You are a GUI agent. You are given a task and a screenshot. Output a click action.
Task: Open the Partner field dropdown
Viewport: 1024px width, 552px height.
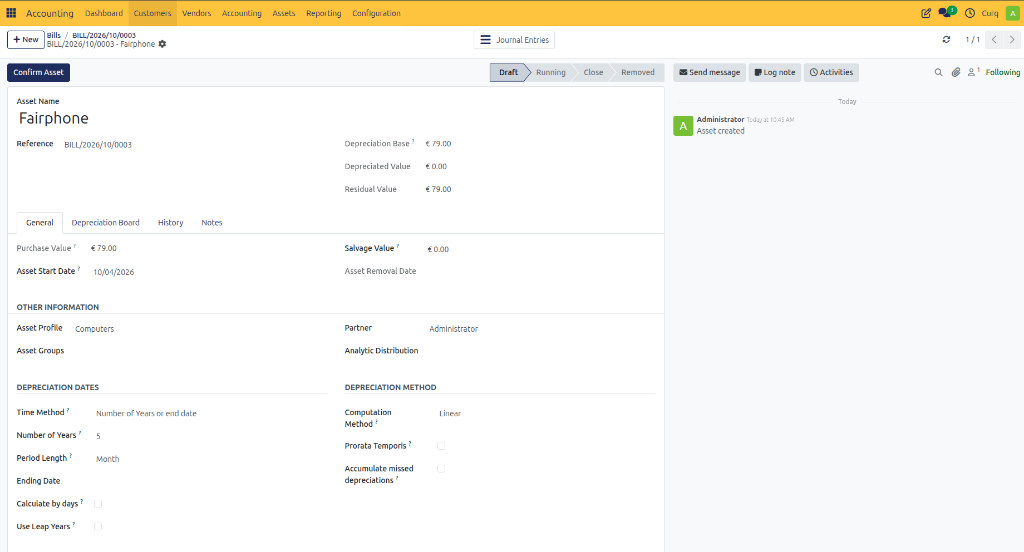[x=541, y=329]
